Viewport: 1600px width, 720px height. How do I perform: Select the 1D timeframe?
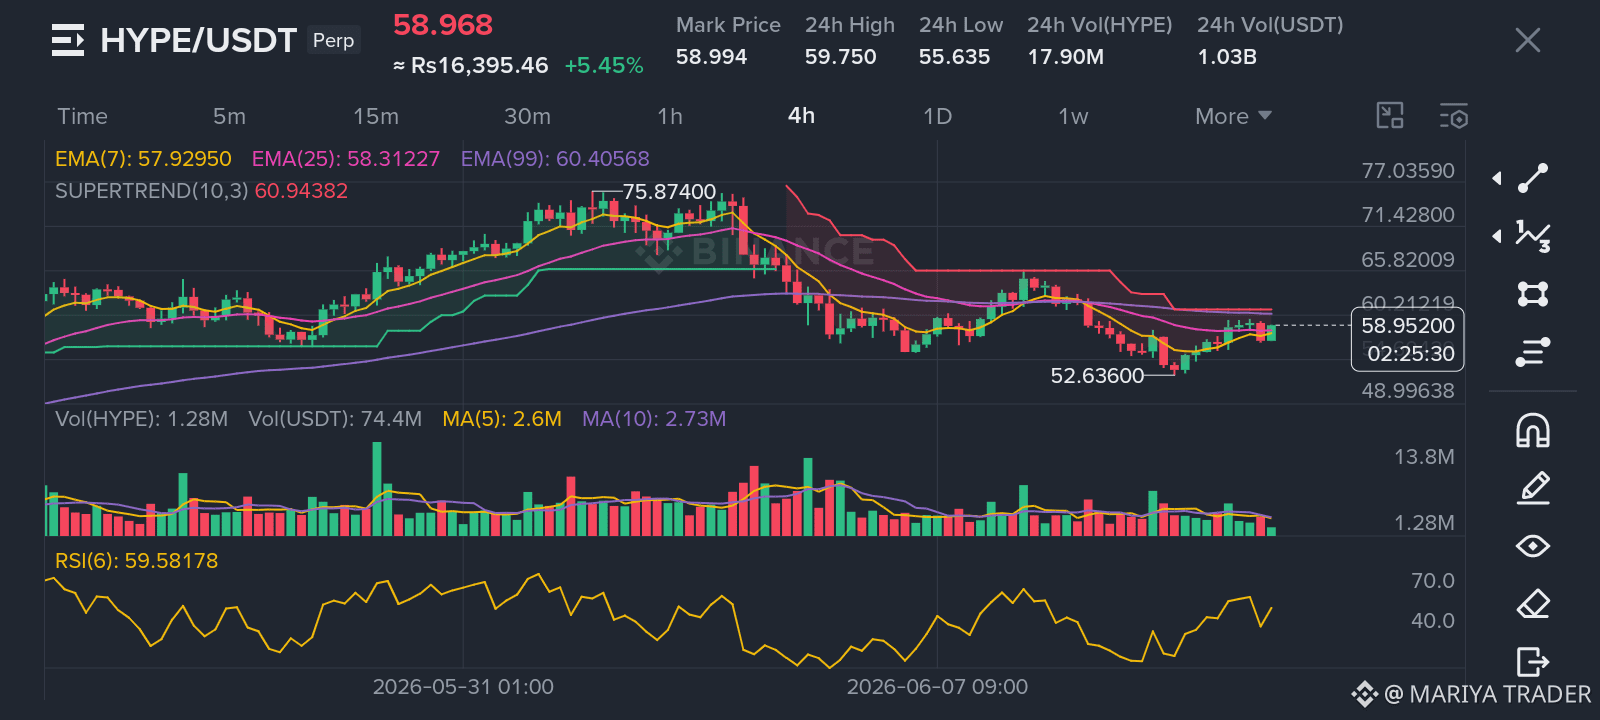937,116
